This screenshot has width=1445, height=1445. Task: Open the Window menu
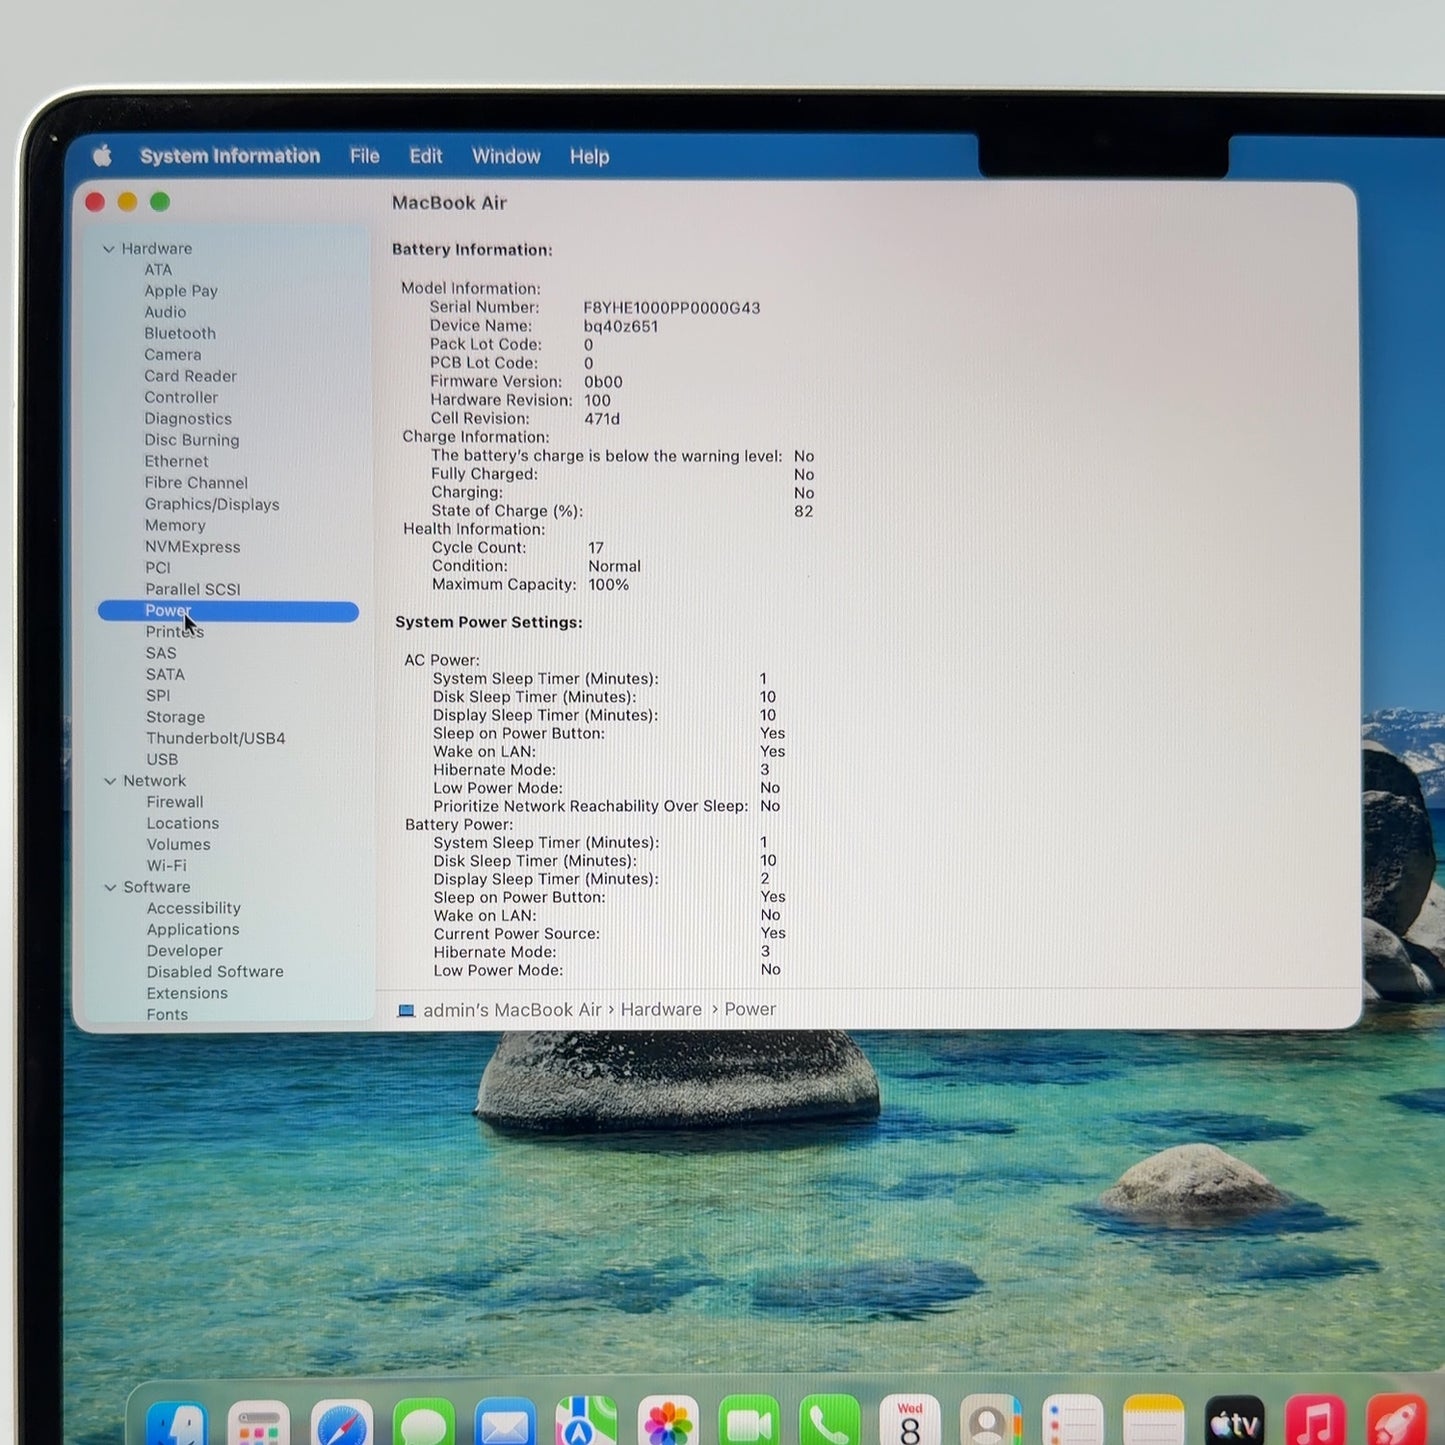tap(506, 156)
